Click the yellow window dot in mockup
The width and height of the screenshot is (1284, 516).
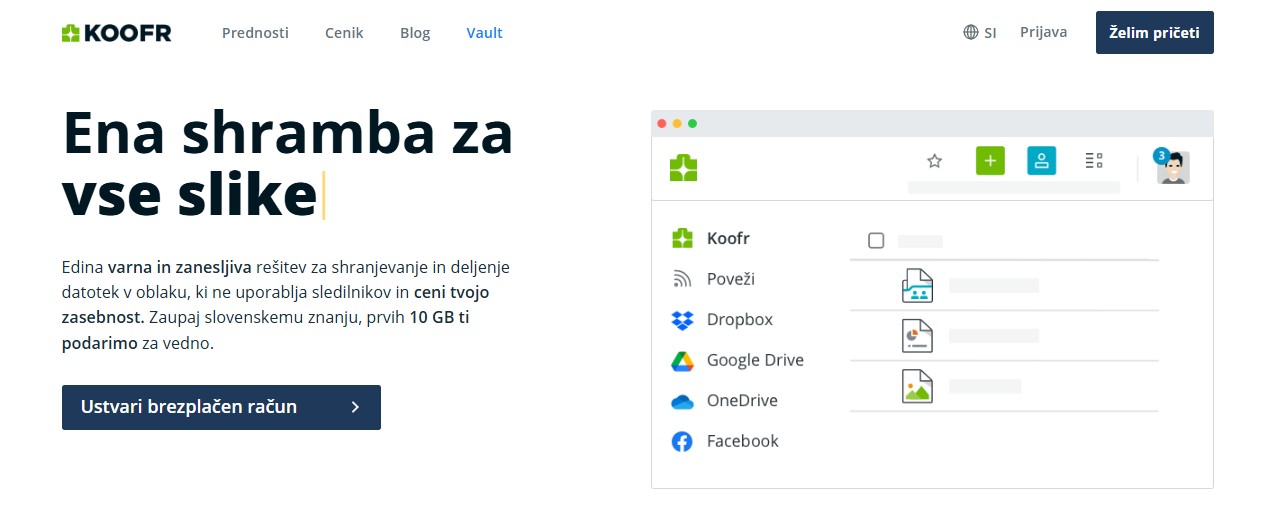[677, 123]
